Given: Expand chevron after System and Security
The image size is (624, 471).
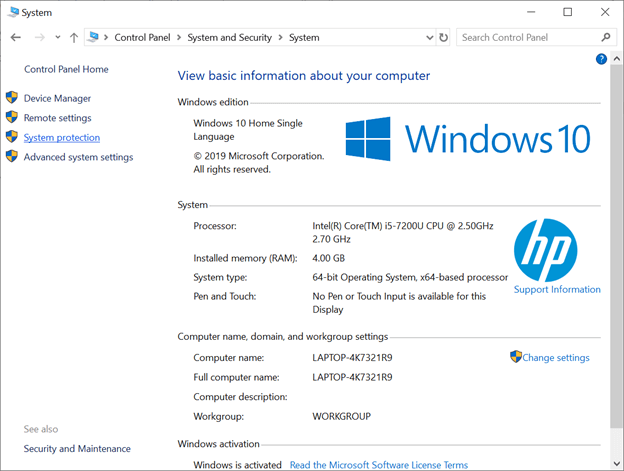Looking at the screenshot, I should tap(281, 37).
